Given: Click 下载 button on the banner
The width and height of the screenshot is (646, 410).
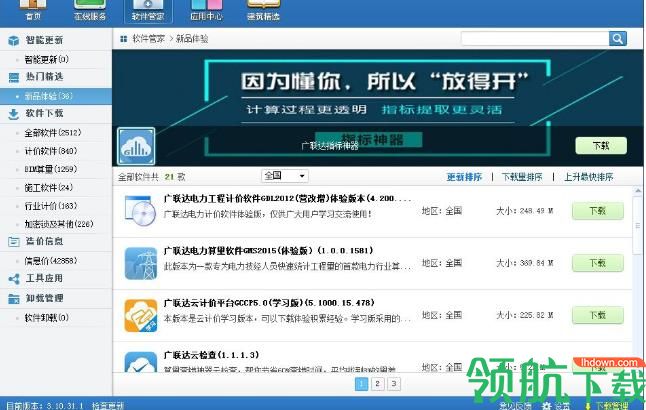Looking at the screenshot, I should (x=601, y=145).
